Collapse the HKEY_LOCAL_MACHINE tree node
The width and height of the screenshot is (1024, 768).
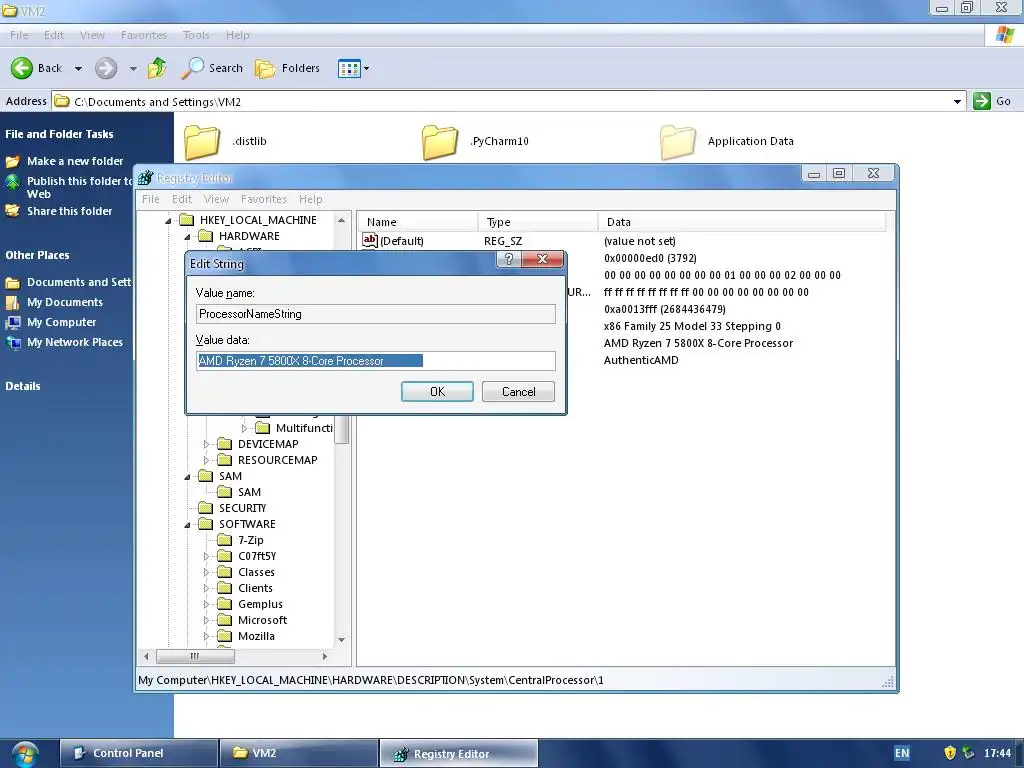point(168,221)
